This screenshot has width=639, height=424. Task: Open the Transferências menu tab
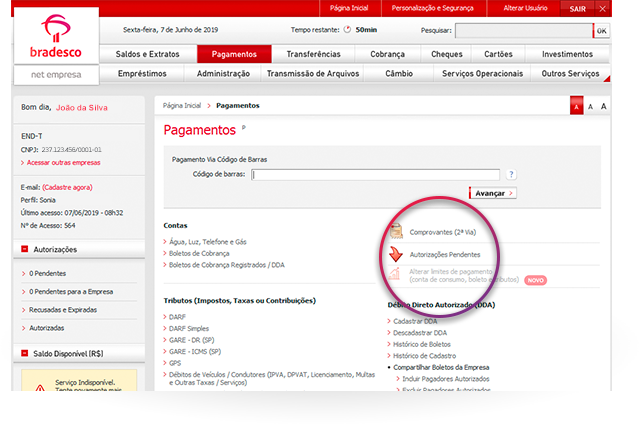tap(313, 54)
